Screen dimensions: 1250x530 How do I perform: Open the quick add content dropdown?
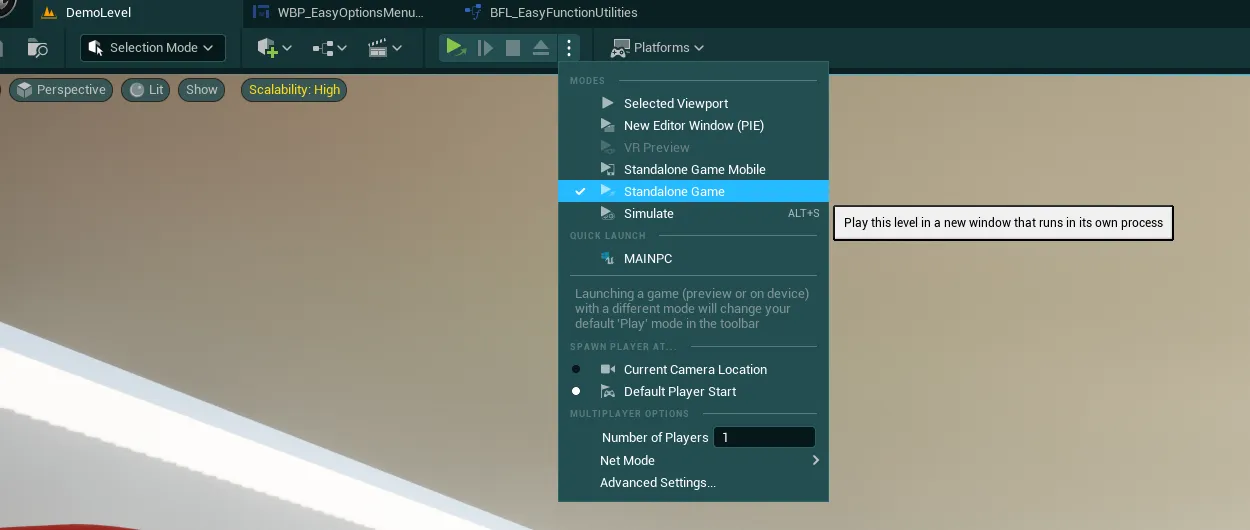(x=274, y=48)
